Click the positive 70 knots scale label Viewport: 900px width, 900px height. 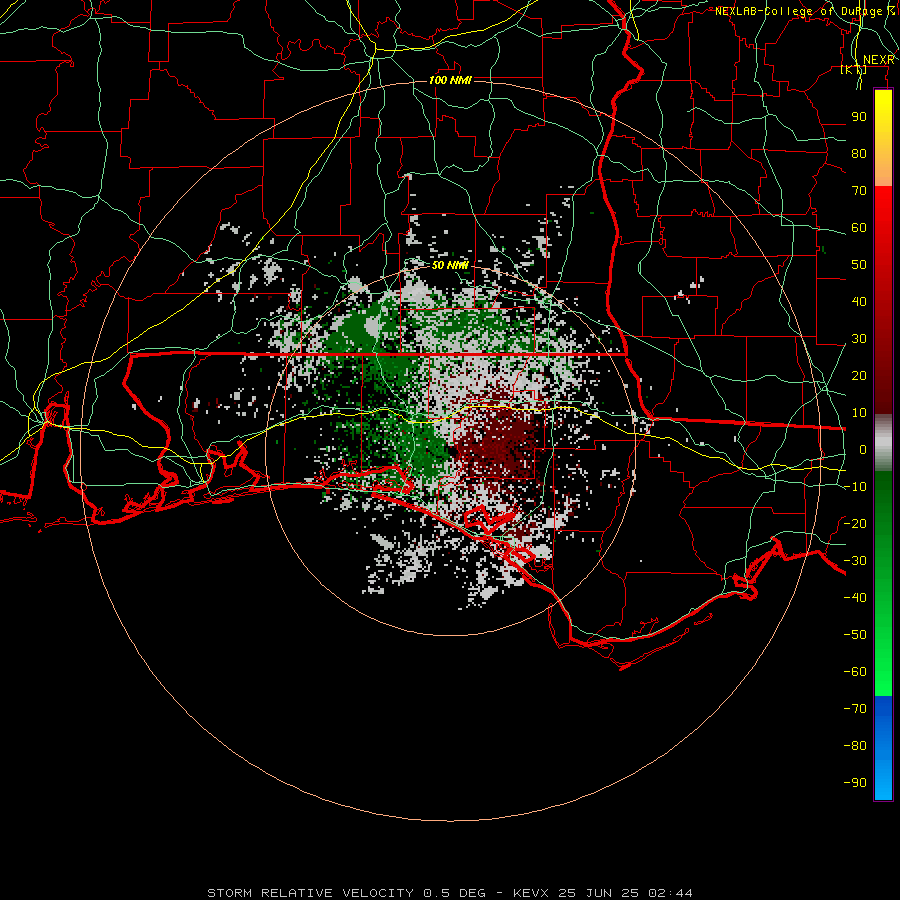click(859, 191)
